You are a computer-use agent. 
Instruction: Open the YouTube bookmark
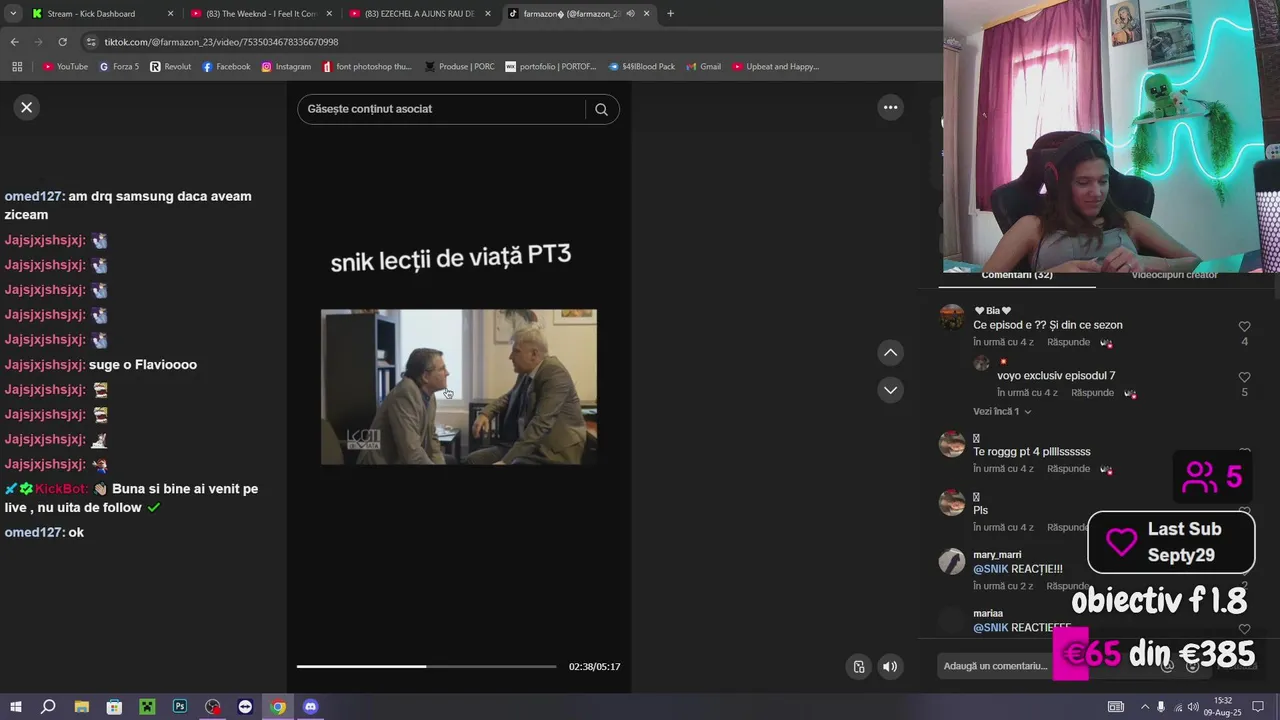click(65, 67)
